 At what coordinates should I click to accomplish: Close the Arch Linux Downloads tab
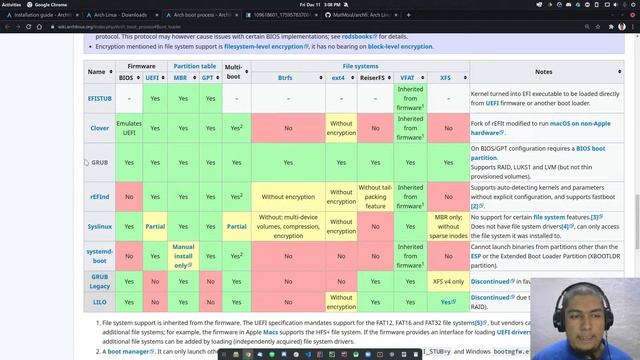[157, 15]
